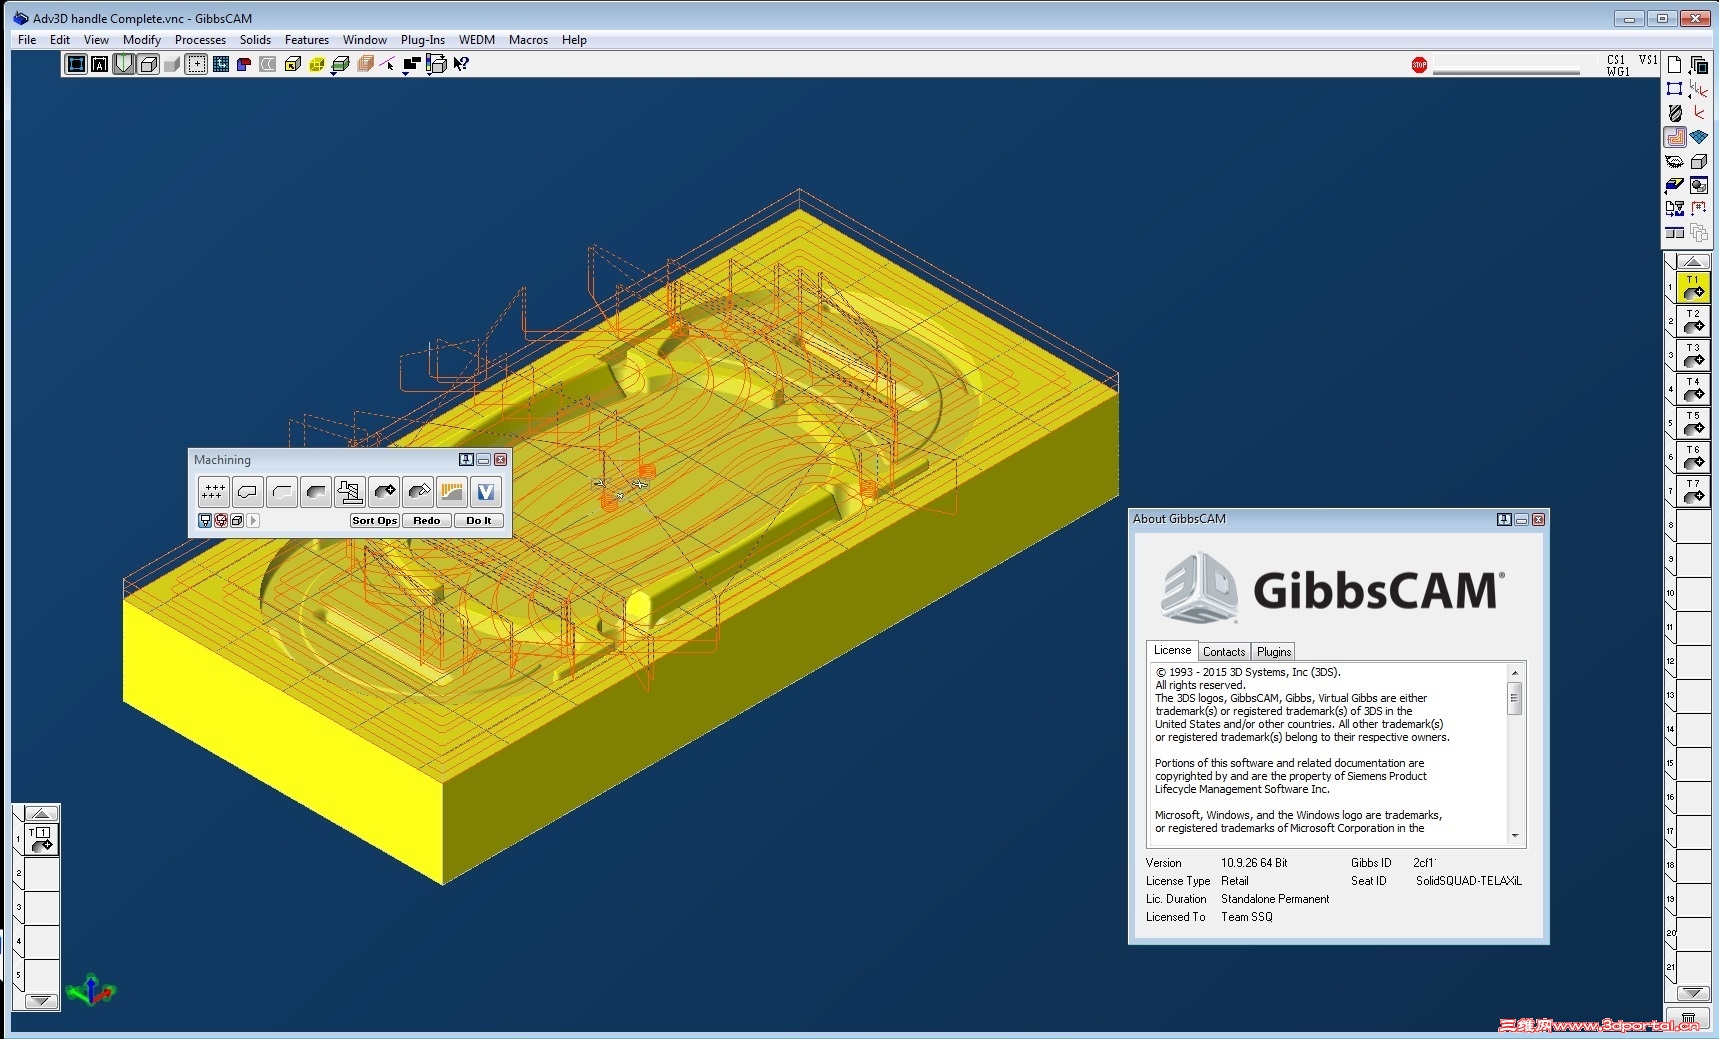1719x1039 pixels.
Task: Select the Holes process in Machining palette
Action: point(213,491)
